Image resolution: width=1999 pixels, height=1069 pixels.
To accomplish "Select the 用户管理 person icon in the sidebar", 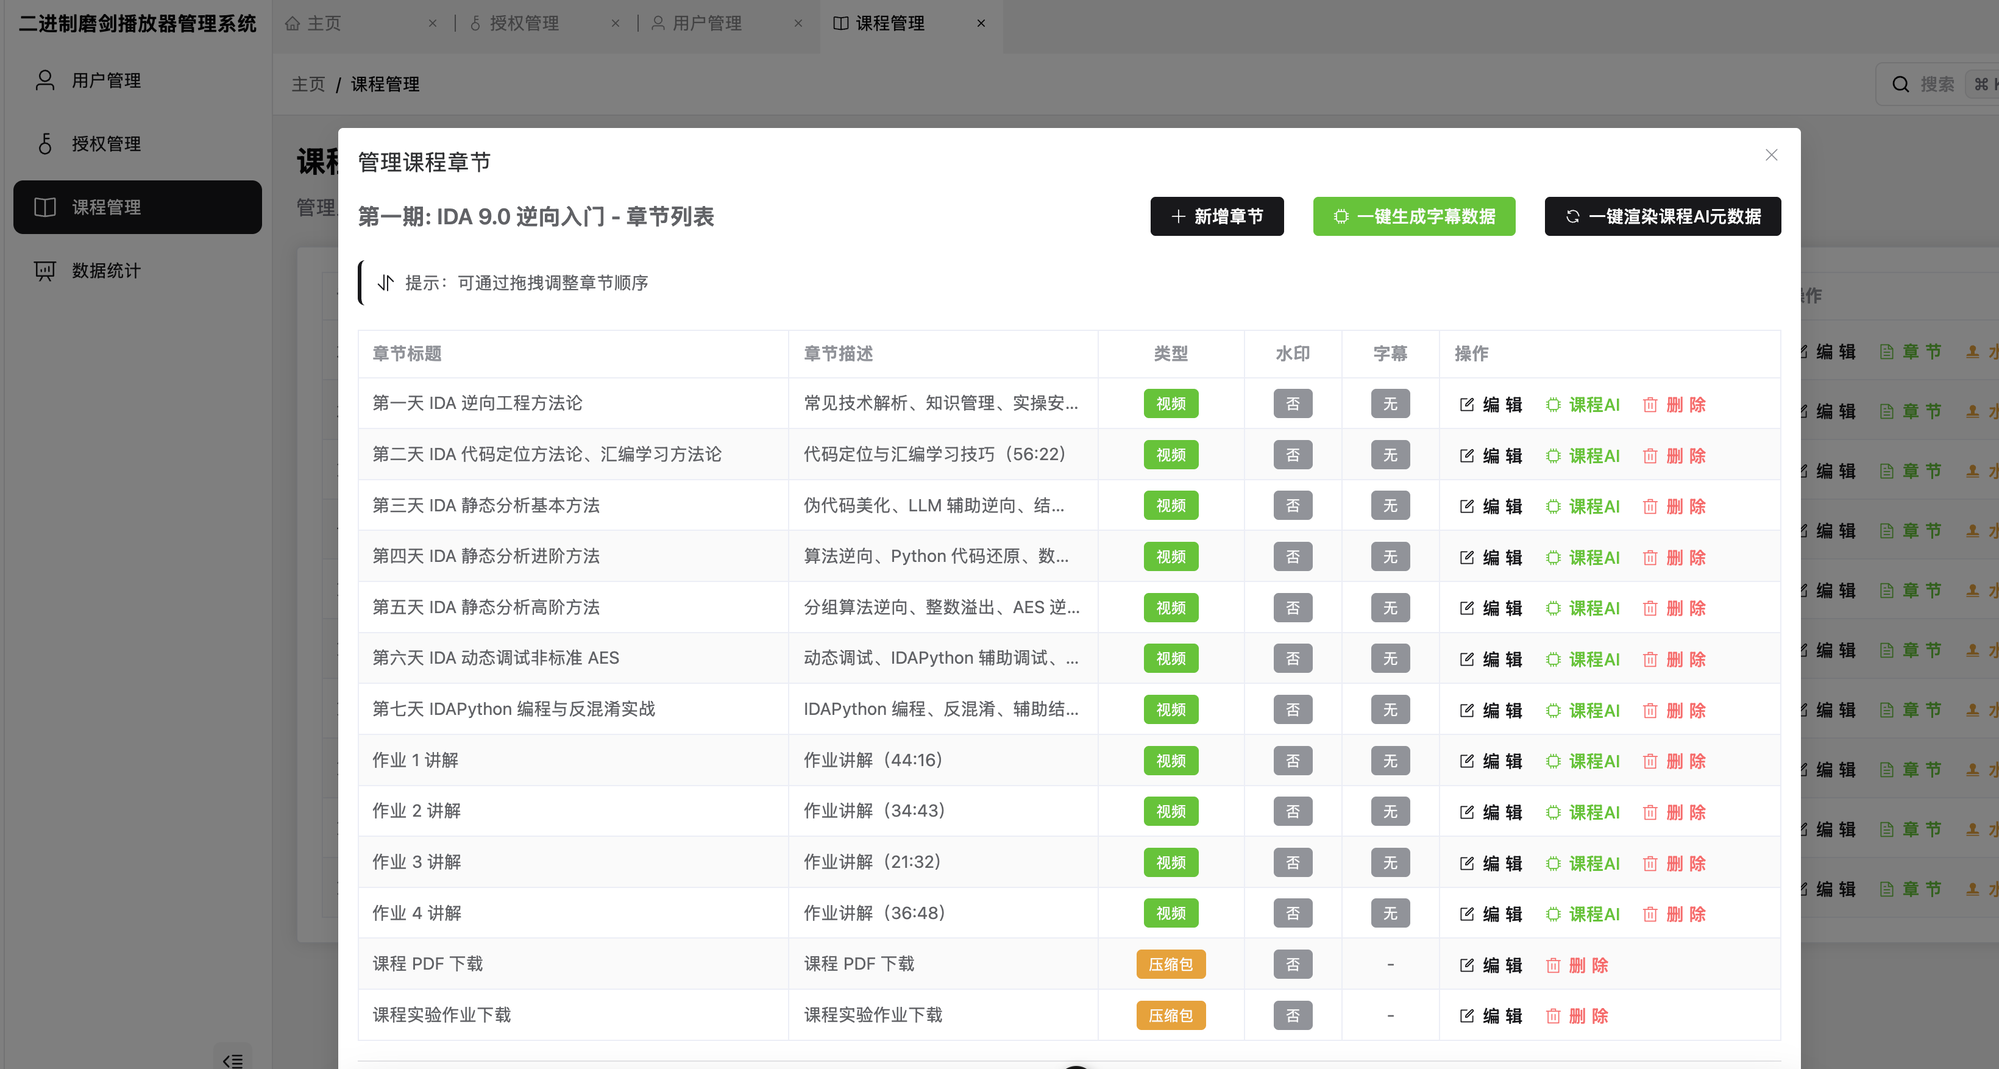I will [43, 80].
